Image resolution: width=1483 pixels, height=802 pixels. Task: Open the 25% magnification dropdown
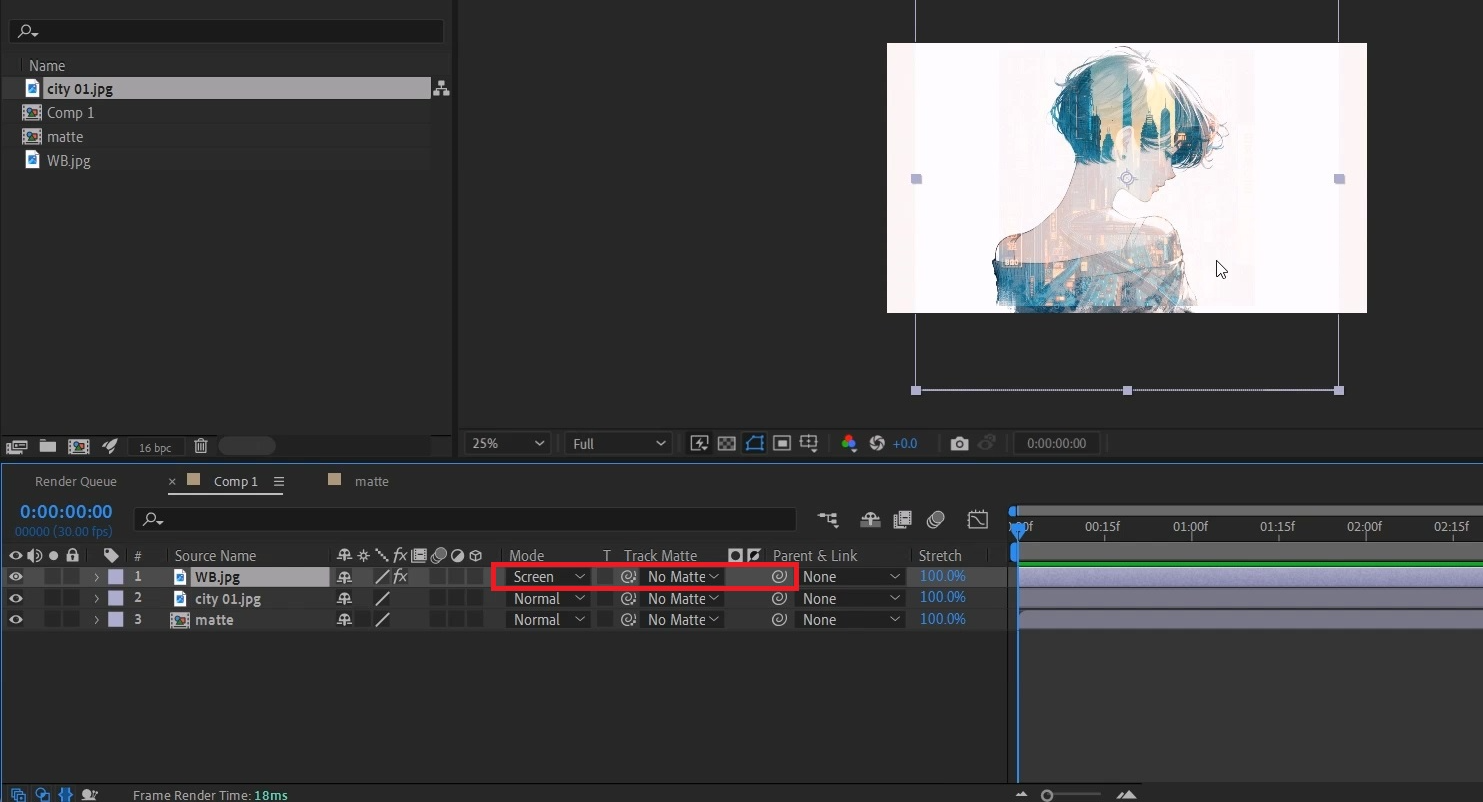click(508, 443)
